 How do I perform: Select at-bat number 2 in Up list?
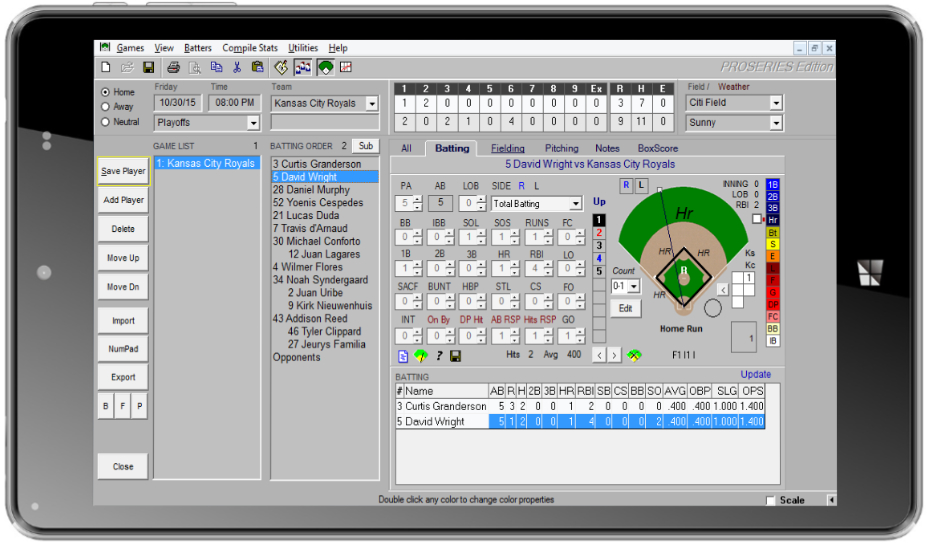coord(599,232)
